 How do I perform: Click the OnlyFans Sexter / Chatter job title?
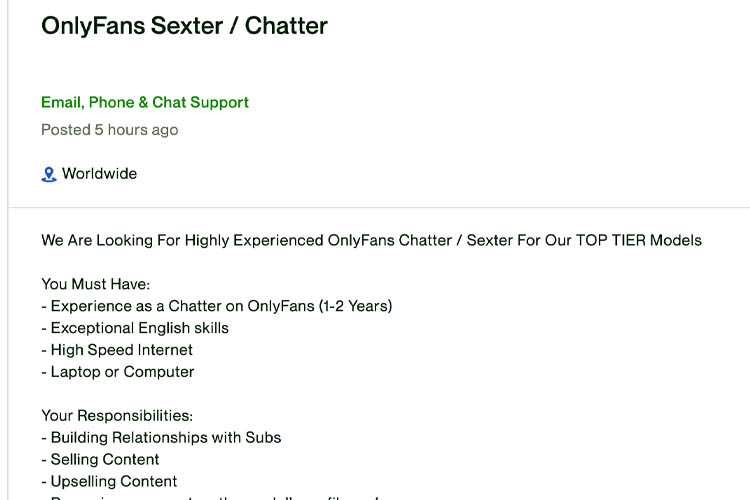185,26
